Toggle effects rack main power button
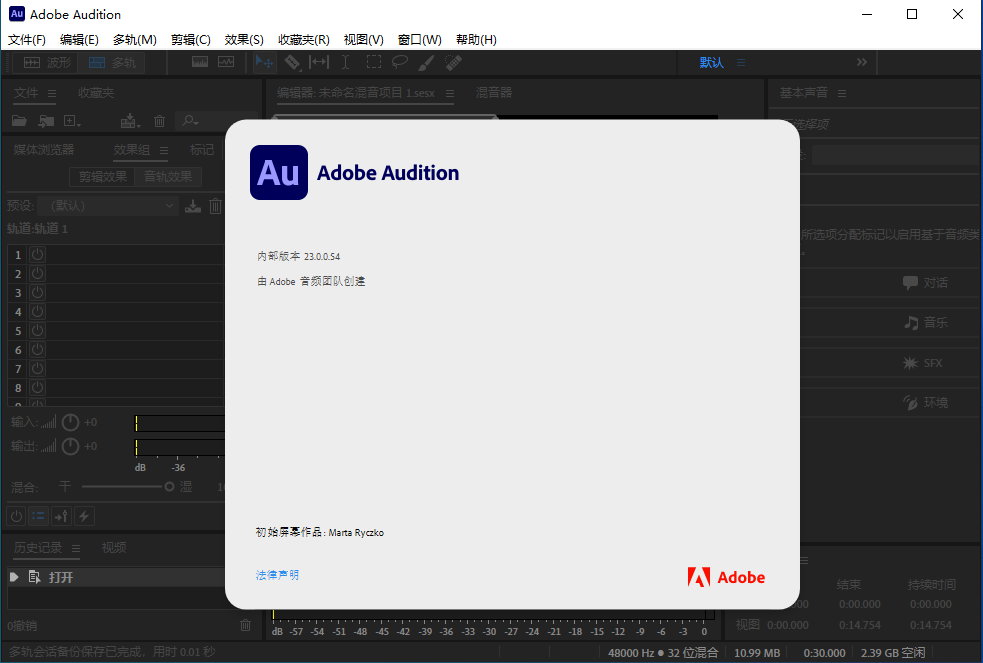The height and width of the screenshot is (663, 983). (x=16, y=516)
